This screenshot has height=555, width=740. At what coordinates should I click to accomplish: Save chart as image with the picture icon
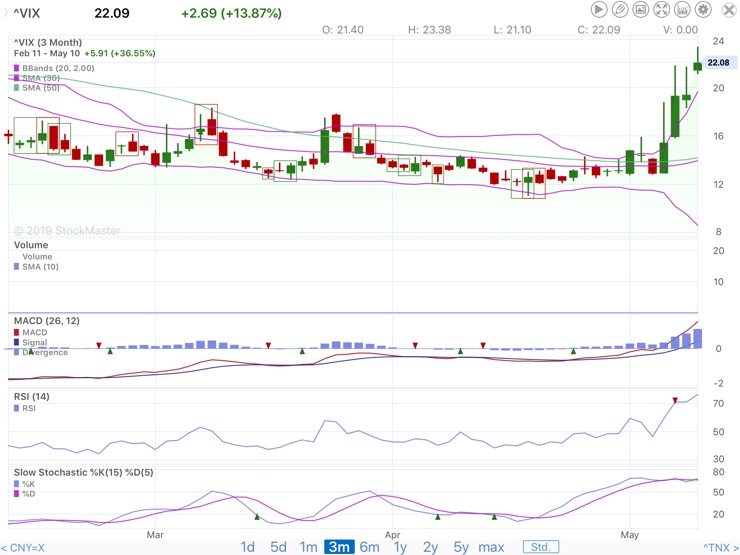click(640, 9)
